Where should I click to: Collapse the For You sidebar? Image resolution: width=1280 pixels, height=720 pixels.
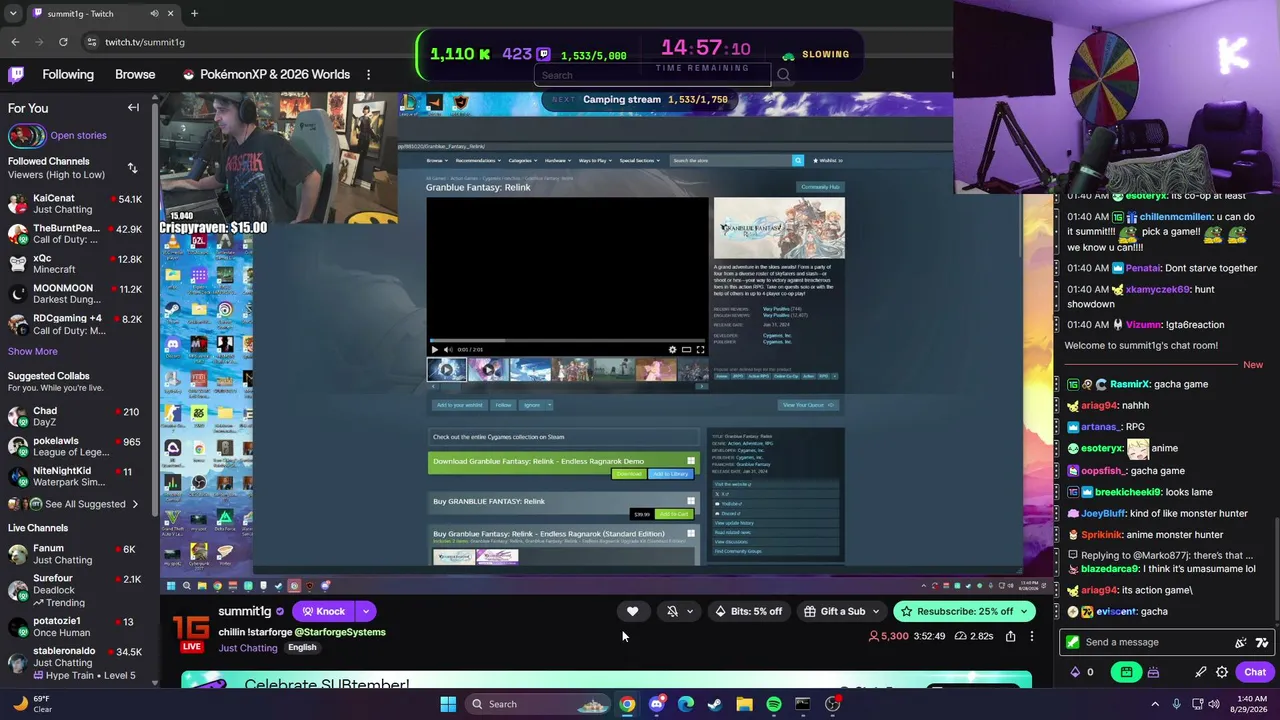point(133,108)
